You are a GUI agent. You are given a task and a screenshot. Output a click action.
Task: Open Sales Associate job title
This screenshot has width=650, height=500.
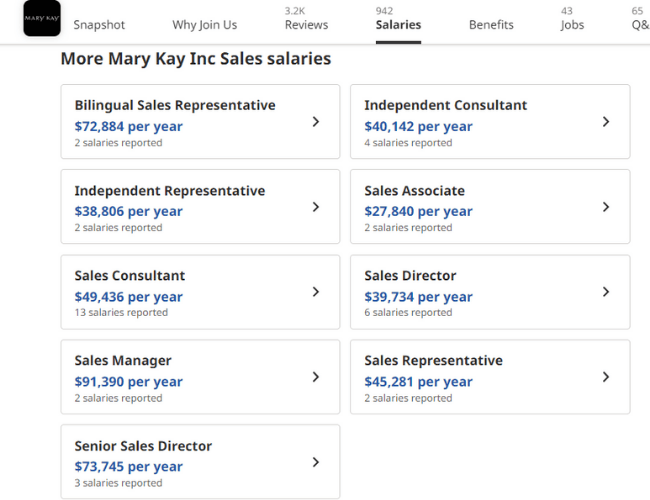415,191
